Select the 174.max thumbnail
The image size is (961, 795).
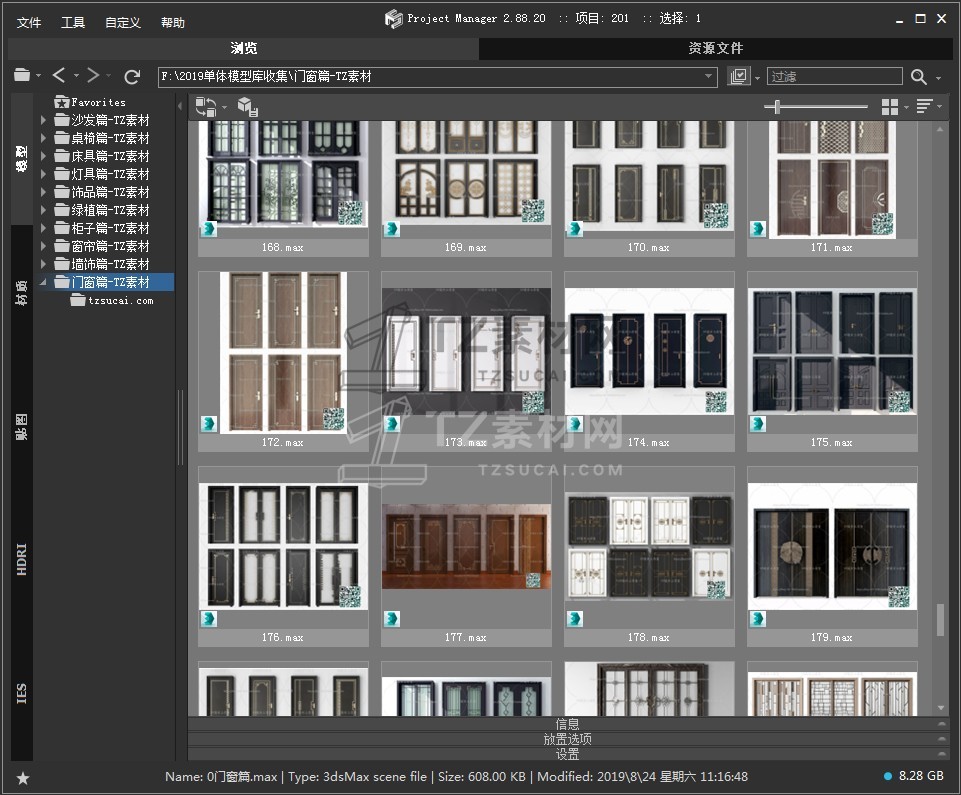click(x=648, y=352)
